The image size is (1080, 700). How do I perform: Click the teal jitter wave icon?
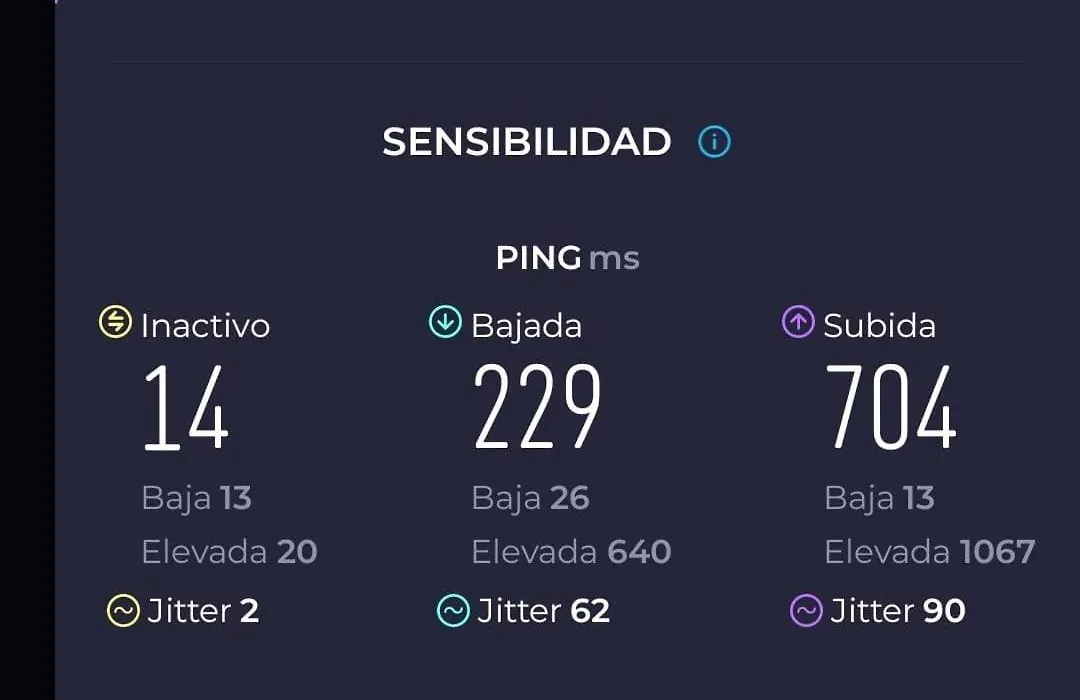tap(453, 610)
